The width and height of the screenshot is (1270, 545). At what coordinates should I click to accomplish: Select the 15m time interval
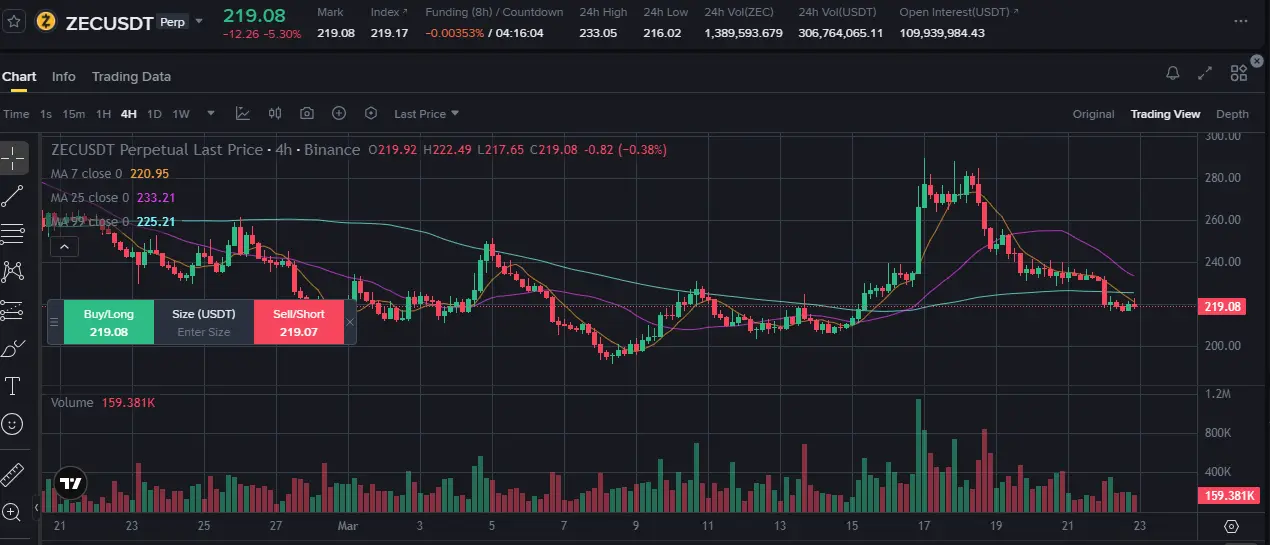74,114
